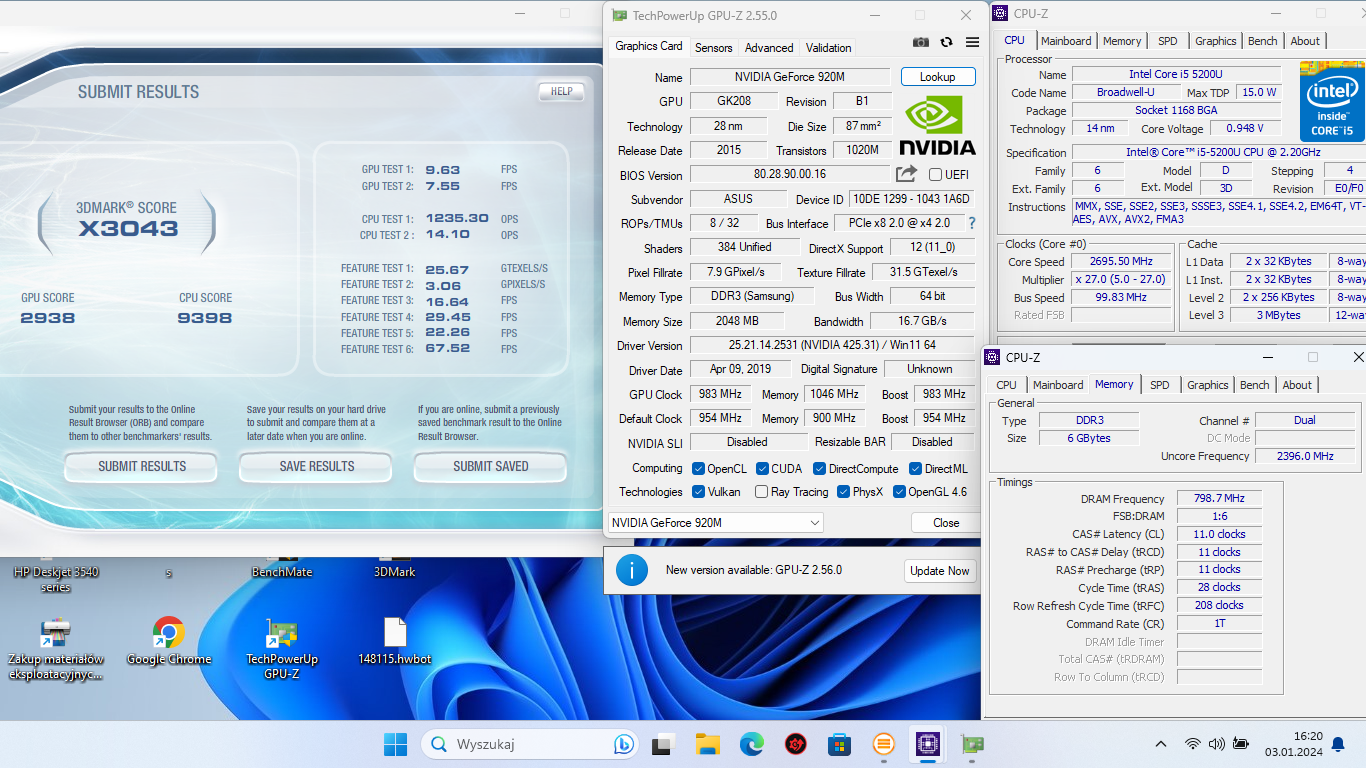1366x768 pixels.
Task: Toggle the DirectML checkbox
Action: click(916, 468)
